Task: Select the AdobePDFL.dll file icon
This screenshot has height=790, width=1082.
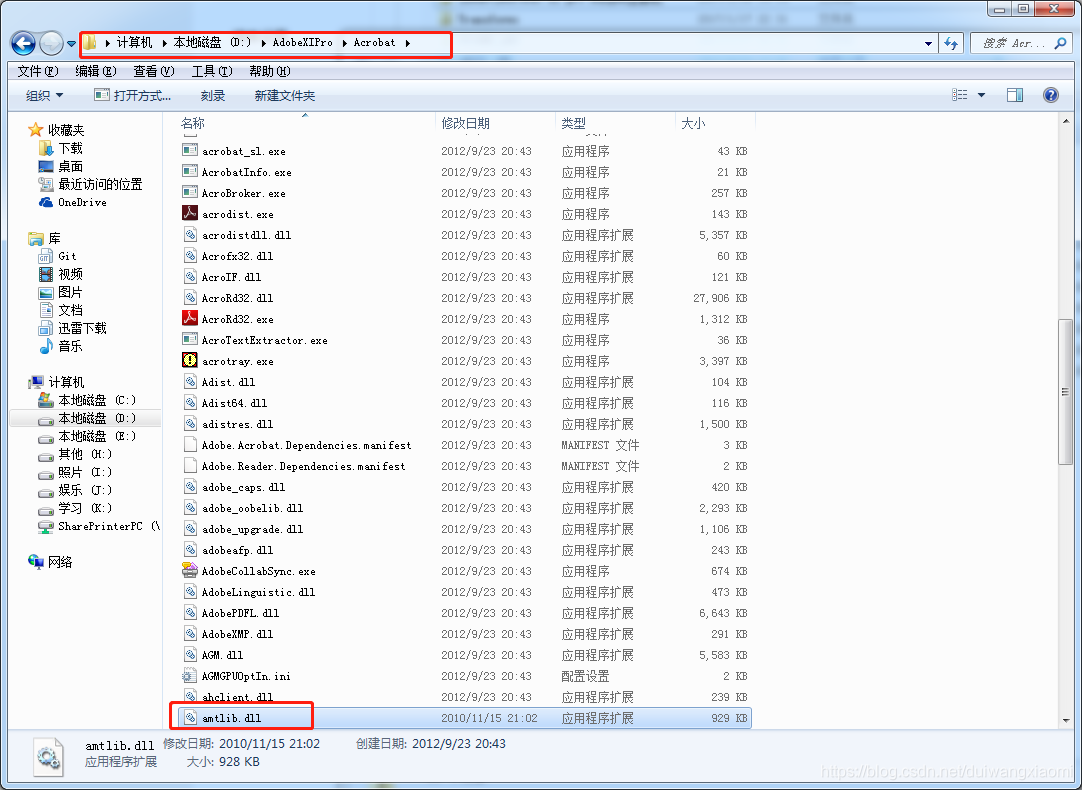Action: pos(190,613)
